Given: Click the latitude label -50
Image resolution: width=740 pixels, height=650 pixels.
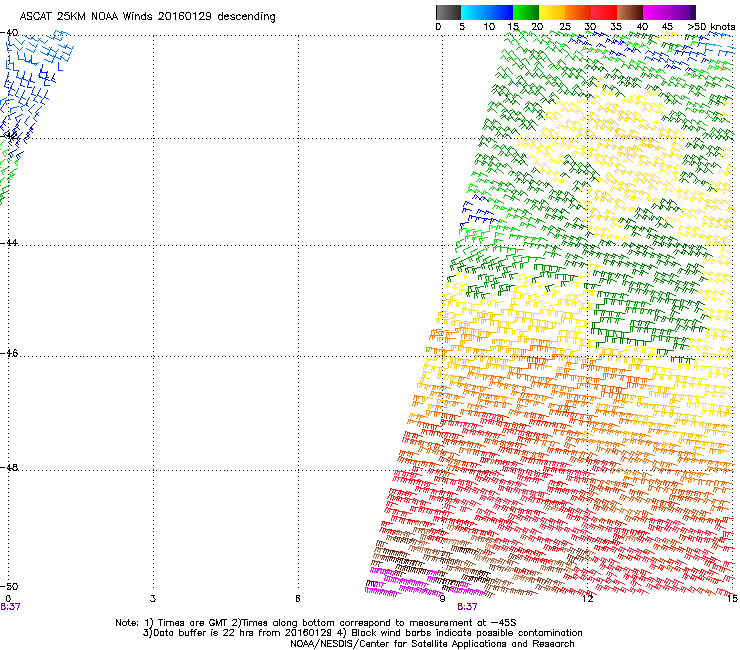Looking at the screenshot, I should pyautogui.click(x=10, y=586).
